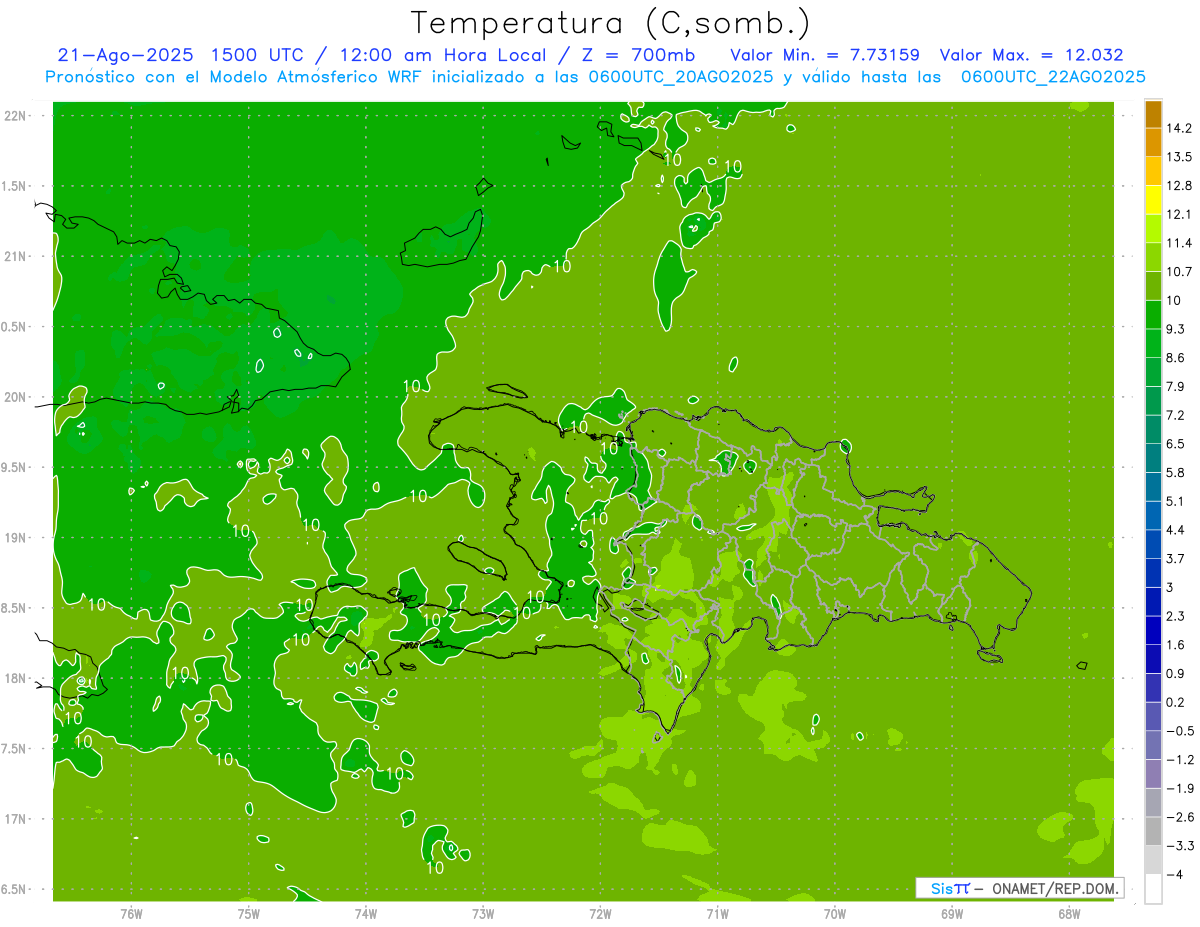Click the yellow swatch between 12.1 and 12.8
This screenshot has height=927, width=1200.
click(x=1153, y=200)
